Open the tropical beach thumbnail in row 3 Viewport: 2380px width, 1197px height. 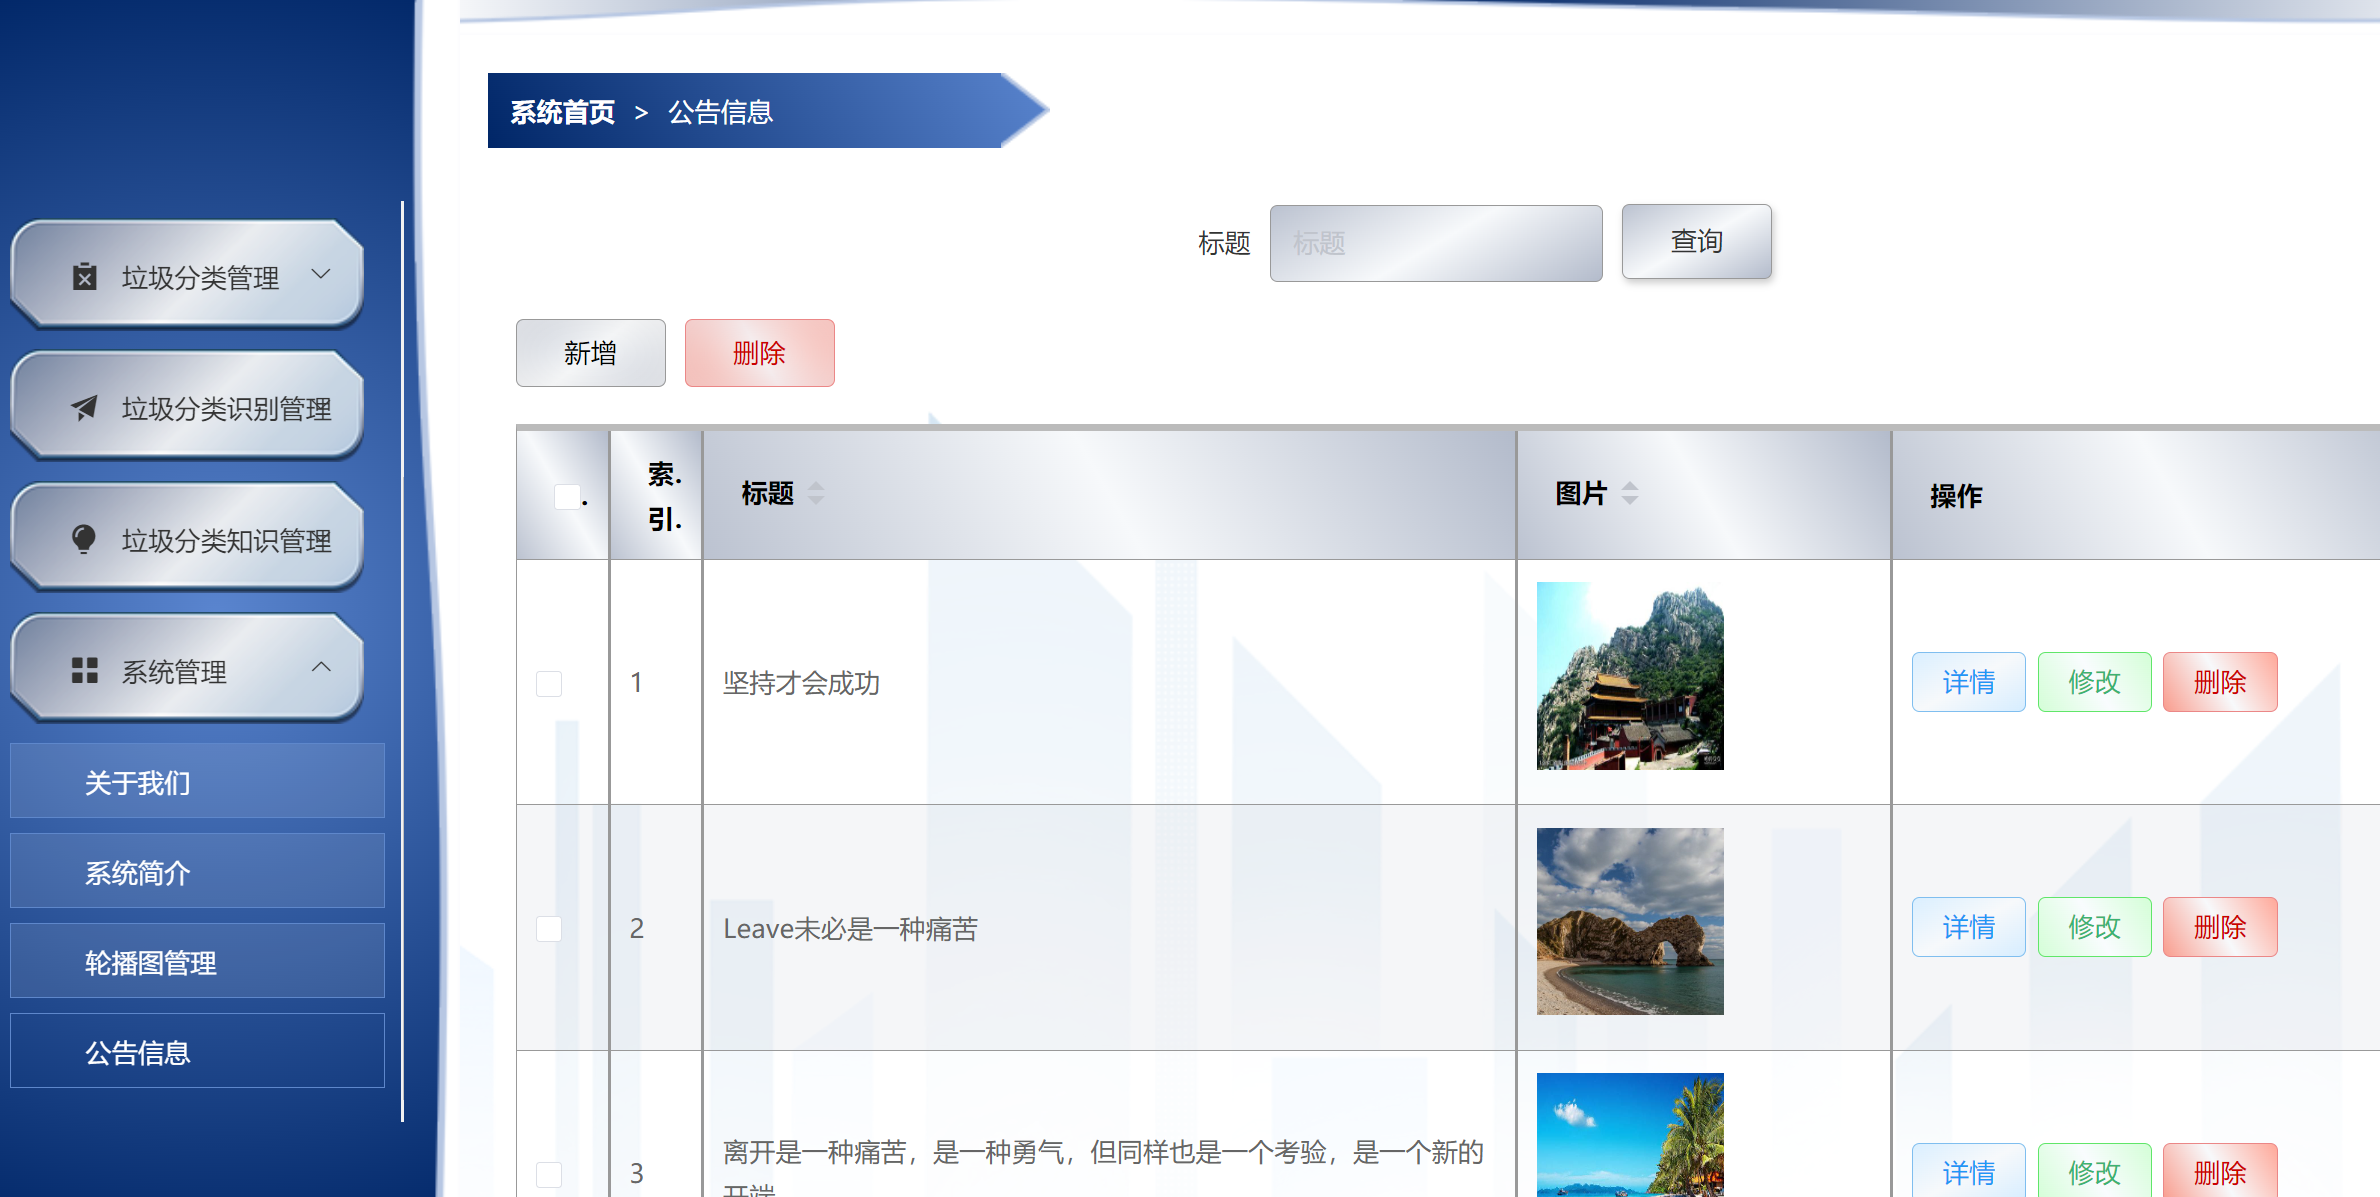1630,1135
